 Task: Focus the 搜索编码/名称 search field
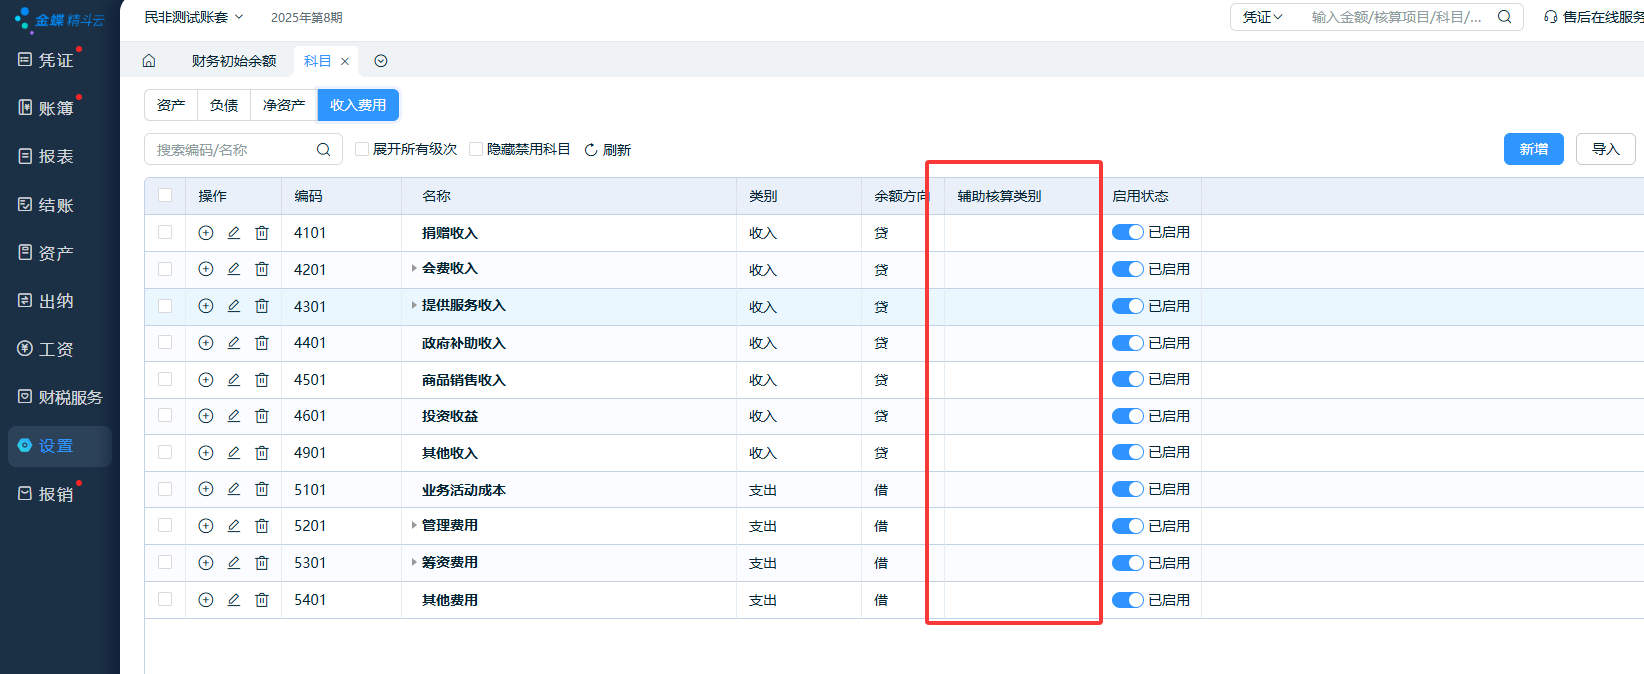pos(232,150)
